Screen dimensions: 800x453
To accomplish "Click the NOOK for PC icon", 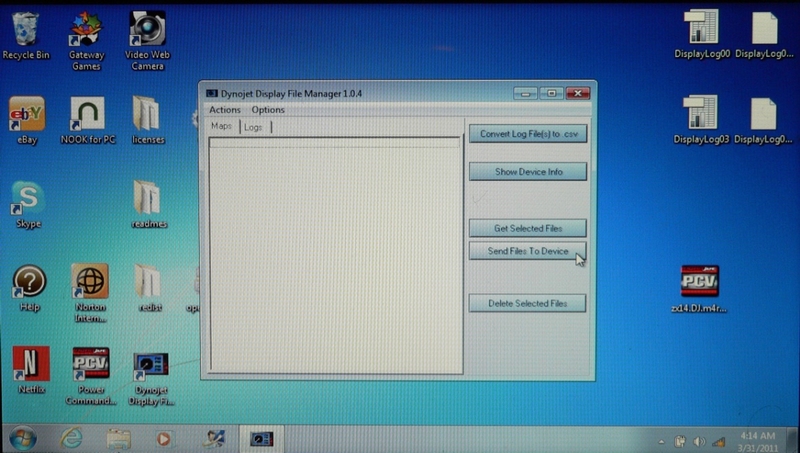I will click(x=87, y=114).
